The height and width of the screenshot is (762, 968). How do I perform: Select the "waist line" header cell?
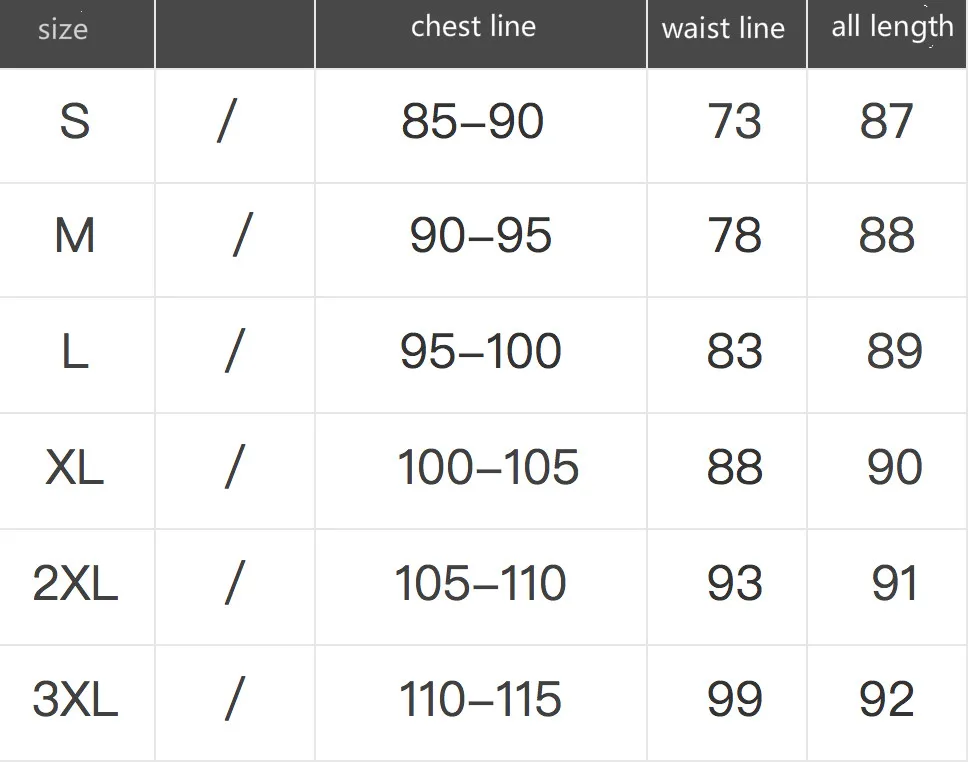tap(723, 28)
